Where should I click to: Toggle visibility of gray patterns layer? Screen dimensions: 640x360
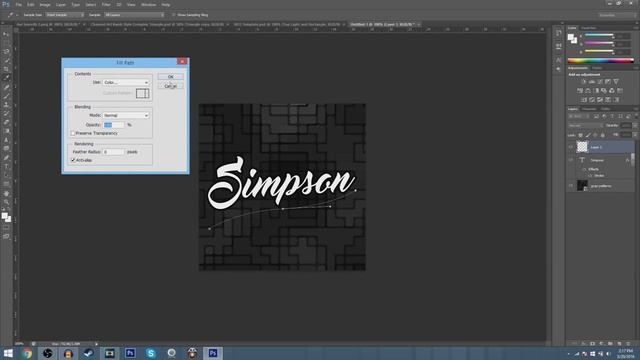point(571,186)
